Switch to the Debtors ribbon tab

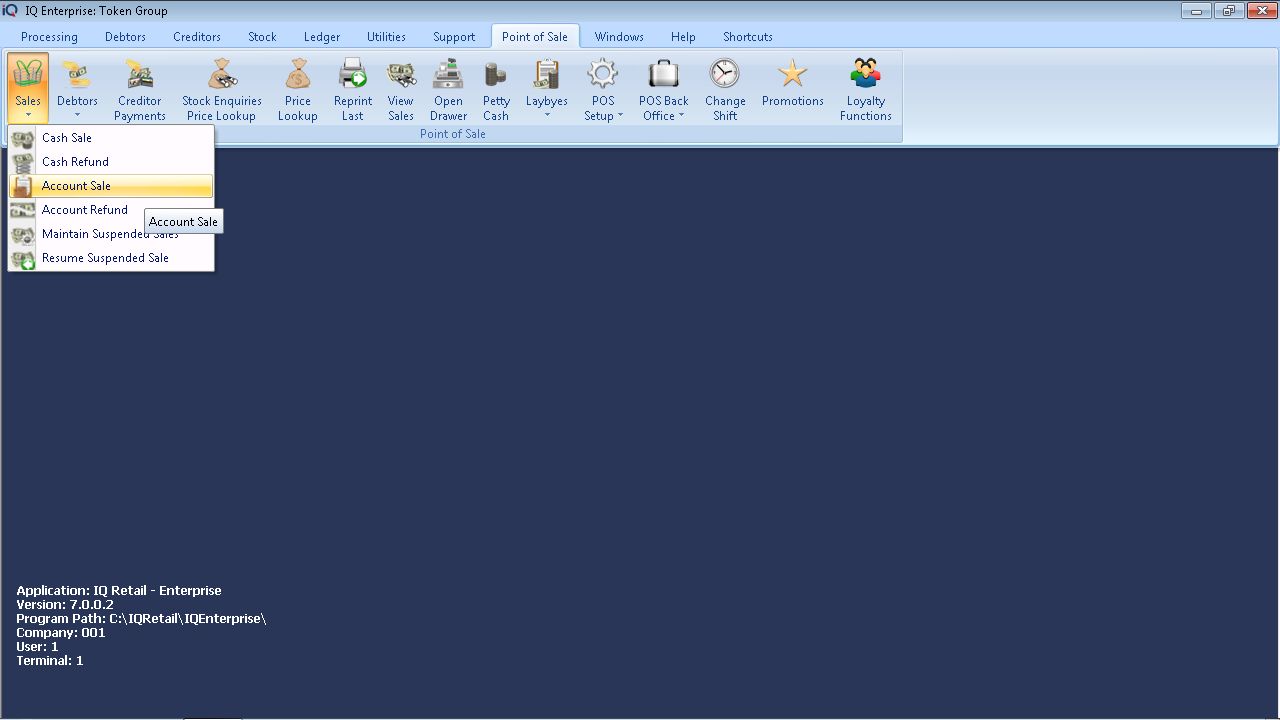coord(125,37)
